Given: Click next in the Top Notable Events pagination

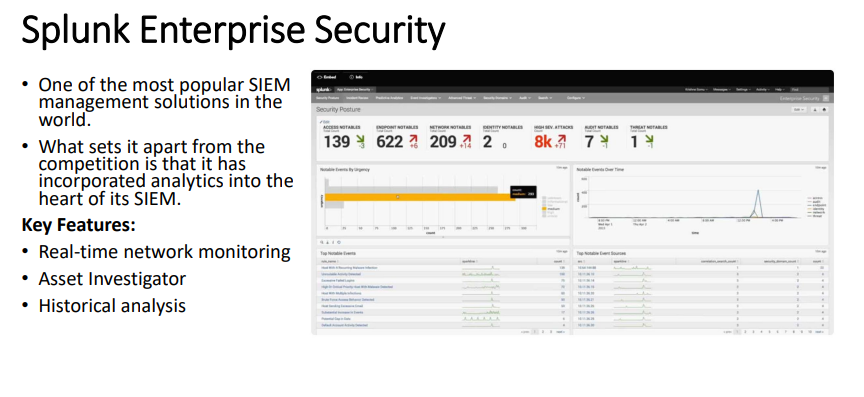Looking at the screenshot, I should point(560,332).
